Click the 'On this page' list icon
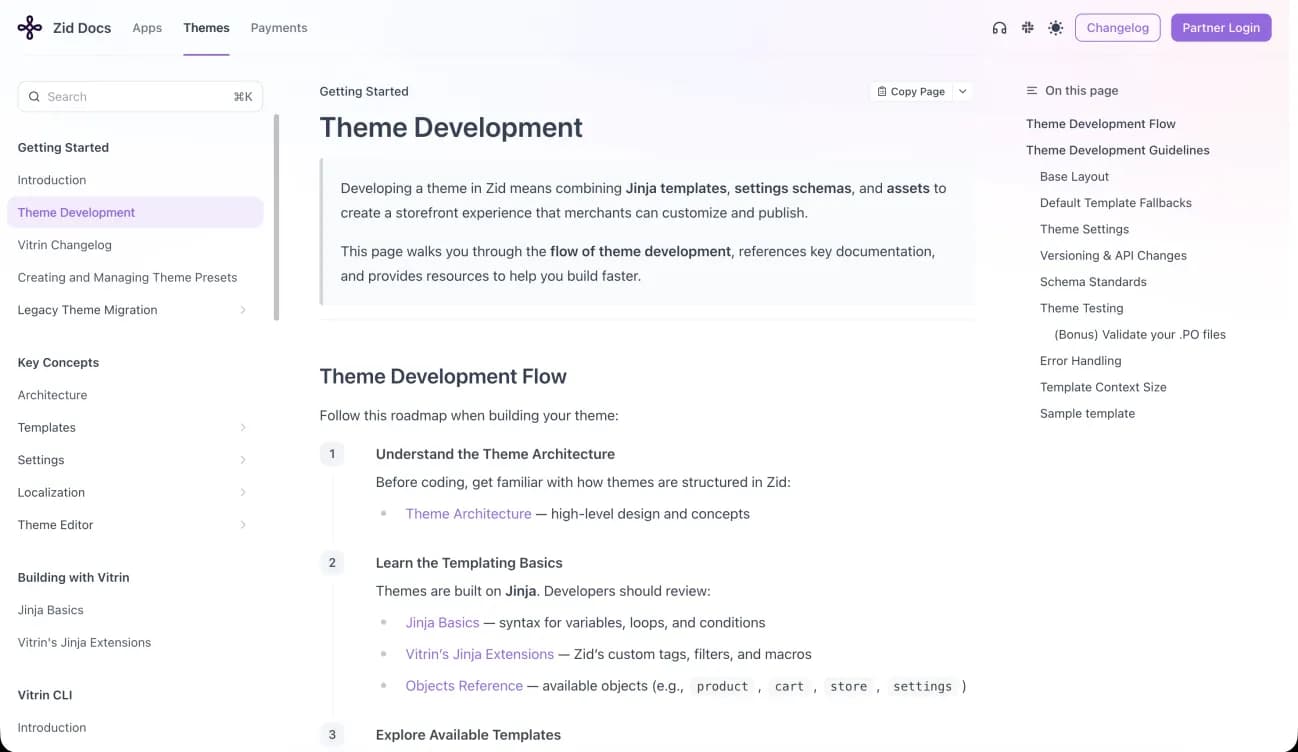 1032,91
